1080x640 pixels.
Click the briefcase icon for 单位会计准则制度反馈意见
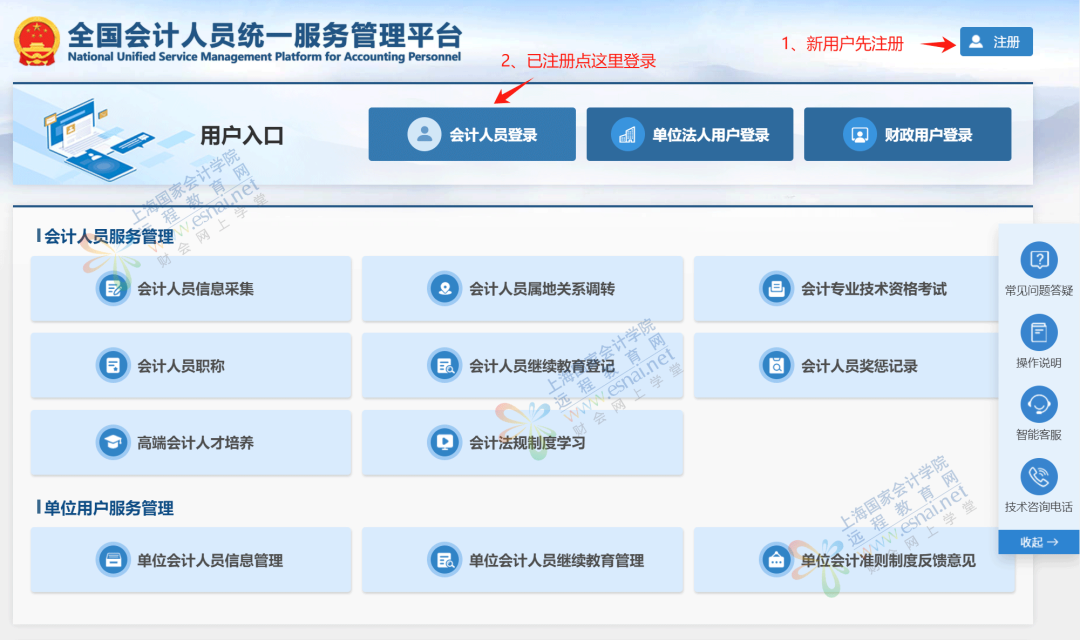click(776, 560)
